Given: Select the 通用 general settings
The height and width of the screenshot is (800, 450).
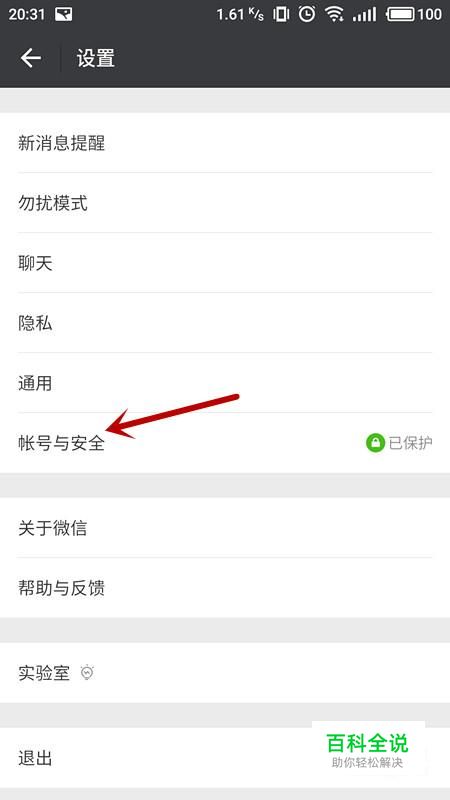Looking at the screenshot, I should pyautogui.click(x=225, y=383).
